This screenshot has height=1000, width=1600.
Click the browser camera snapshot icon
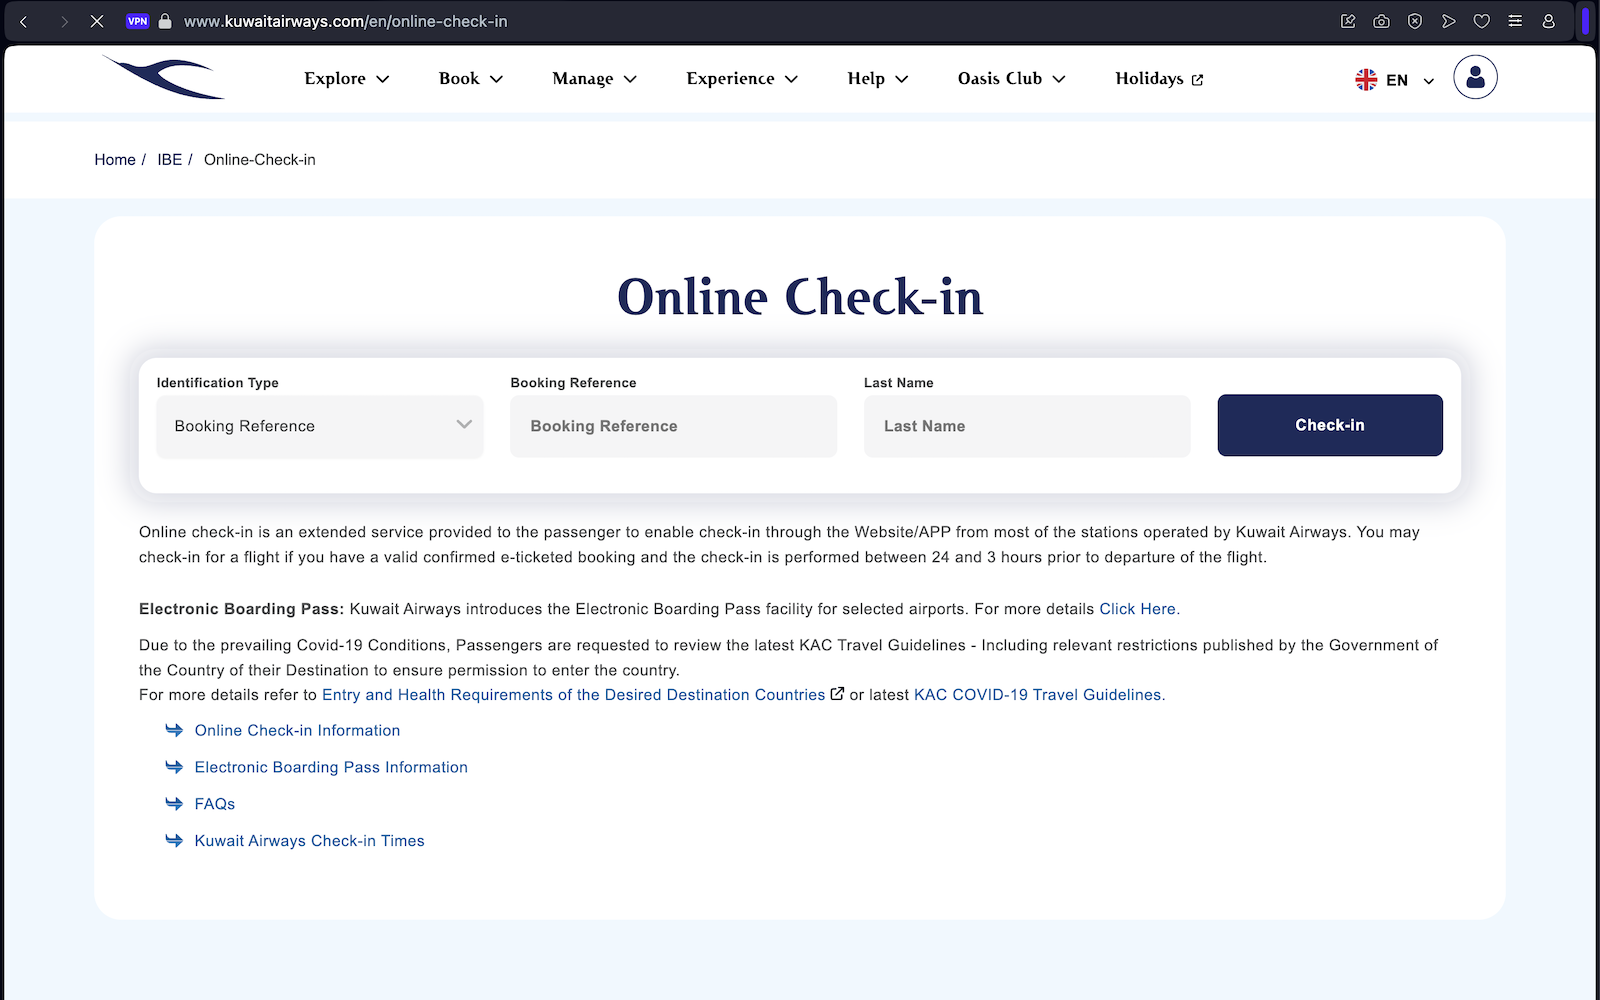point(1381,21)
